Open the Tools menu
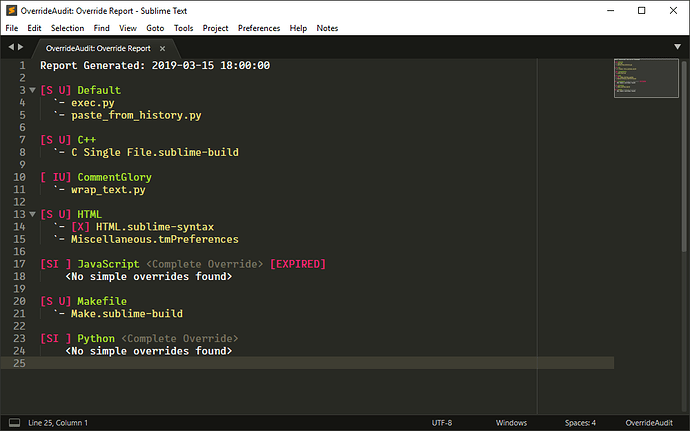 [x=184, y=28]
